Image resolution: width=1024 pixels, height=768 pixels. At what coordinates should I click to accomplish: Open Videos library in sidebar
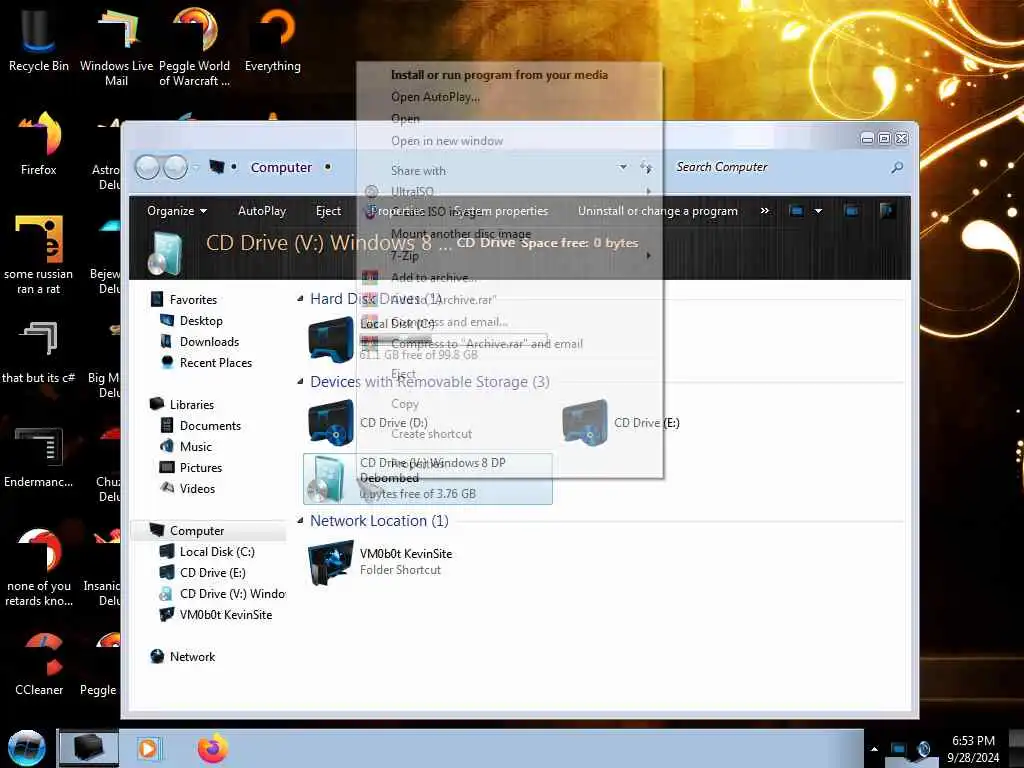pos(197,488)
